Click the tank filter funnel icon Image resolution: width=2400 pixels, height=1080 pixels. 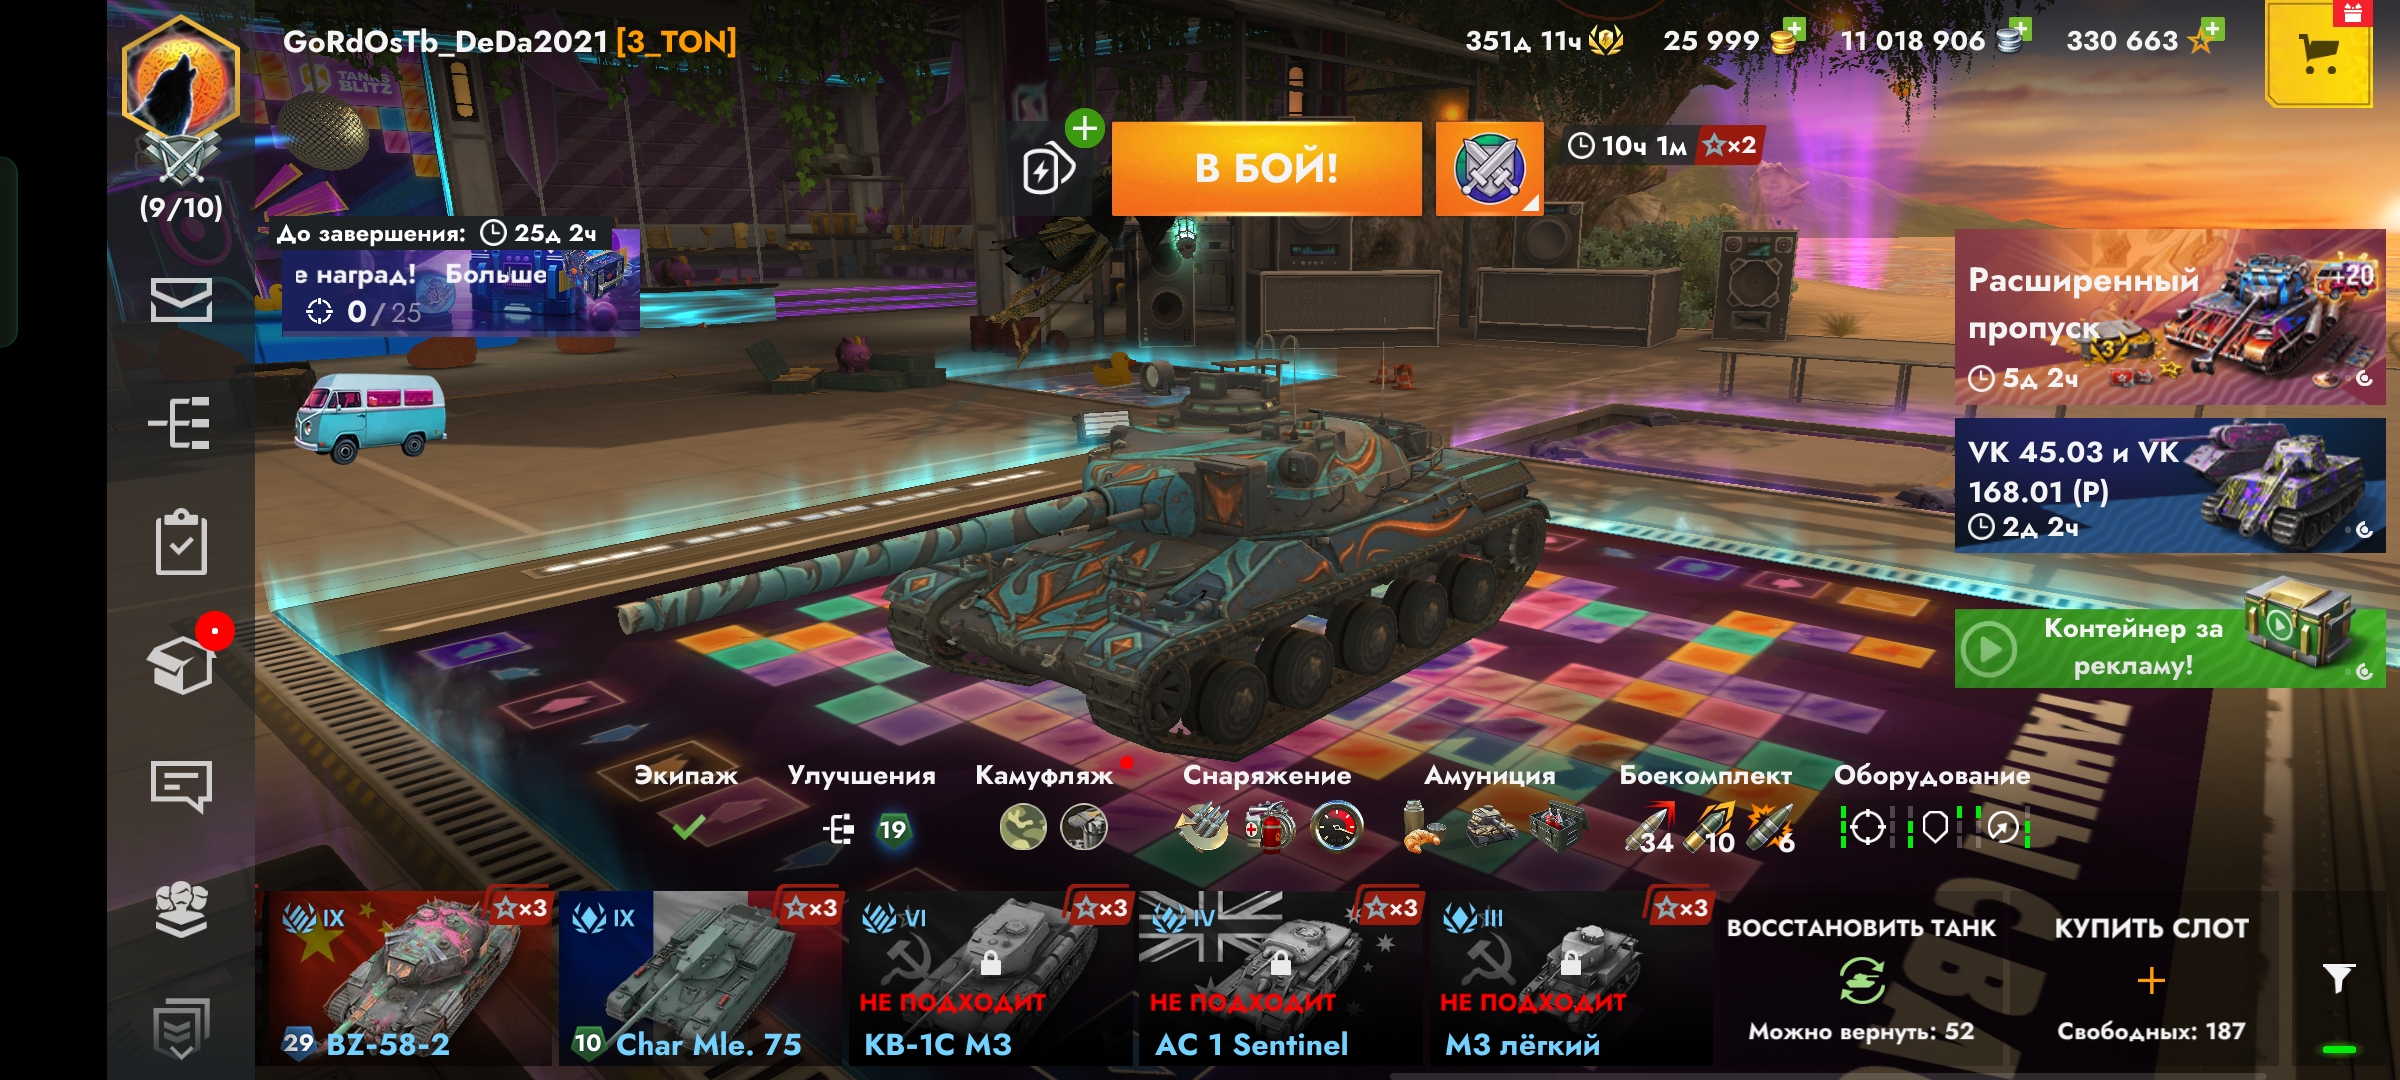click(x=2338, y=978)
